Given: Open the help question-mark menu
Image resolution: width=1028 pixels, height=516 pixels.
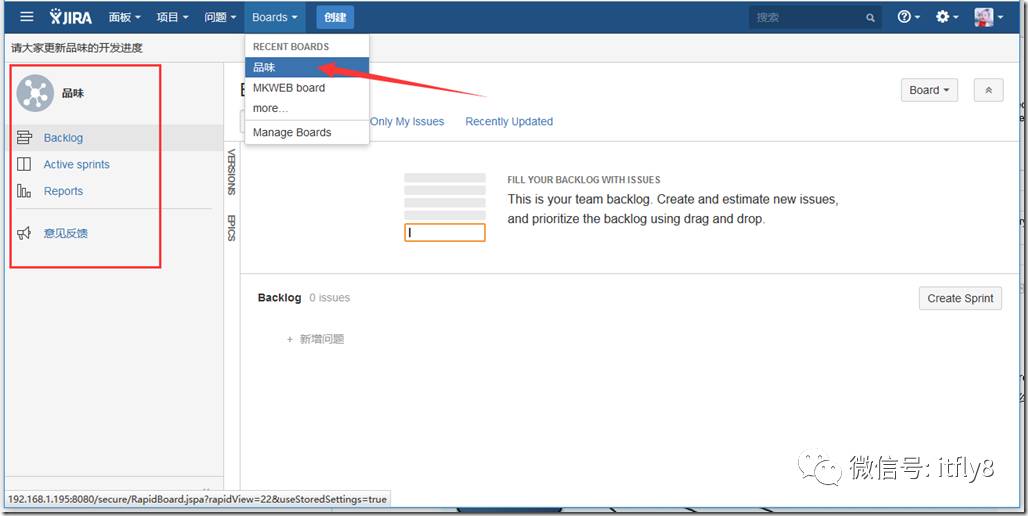Looking at the screenshot, I should [909, 18].
